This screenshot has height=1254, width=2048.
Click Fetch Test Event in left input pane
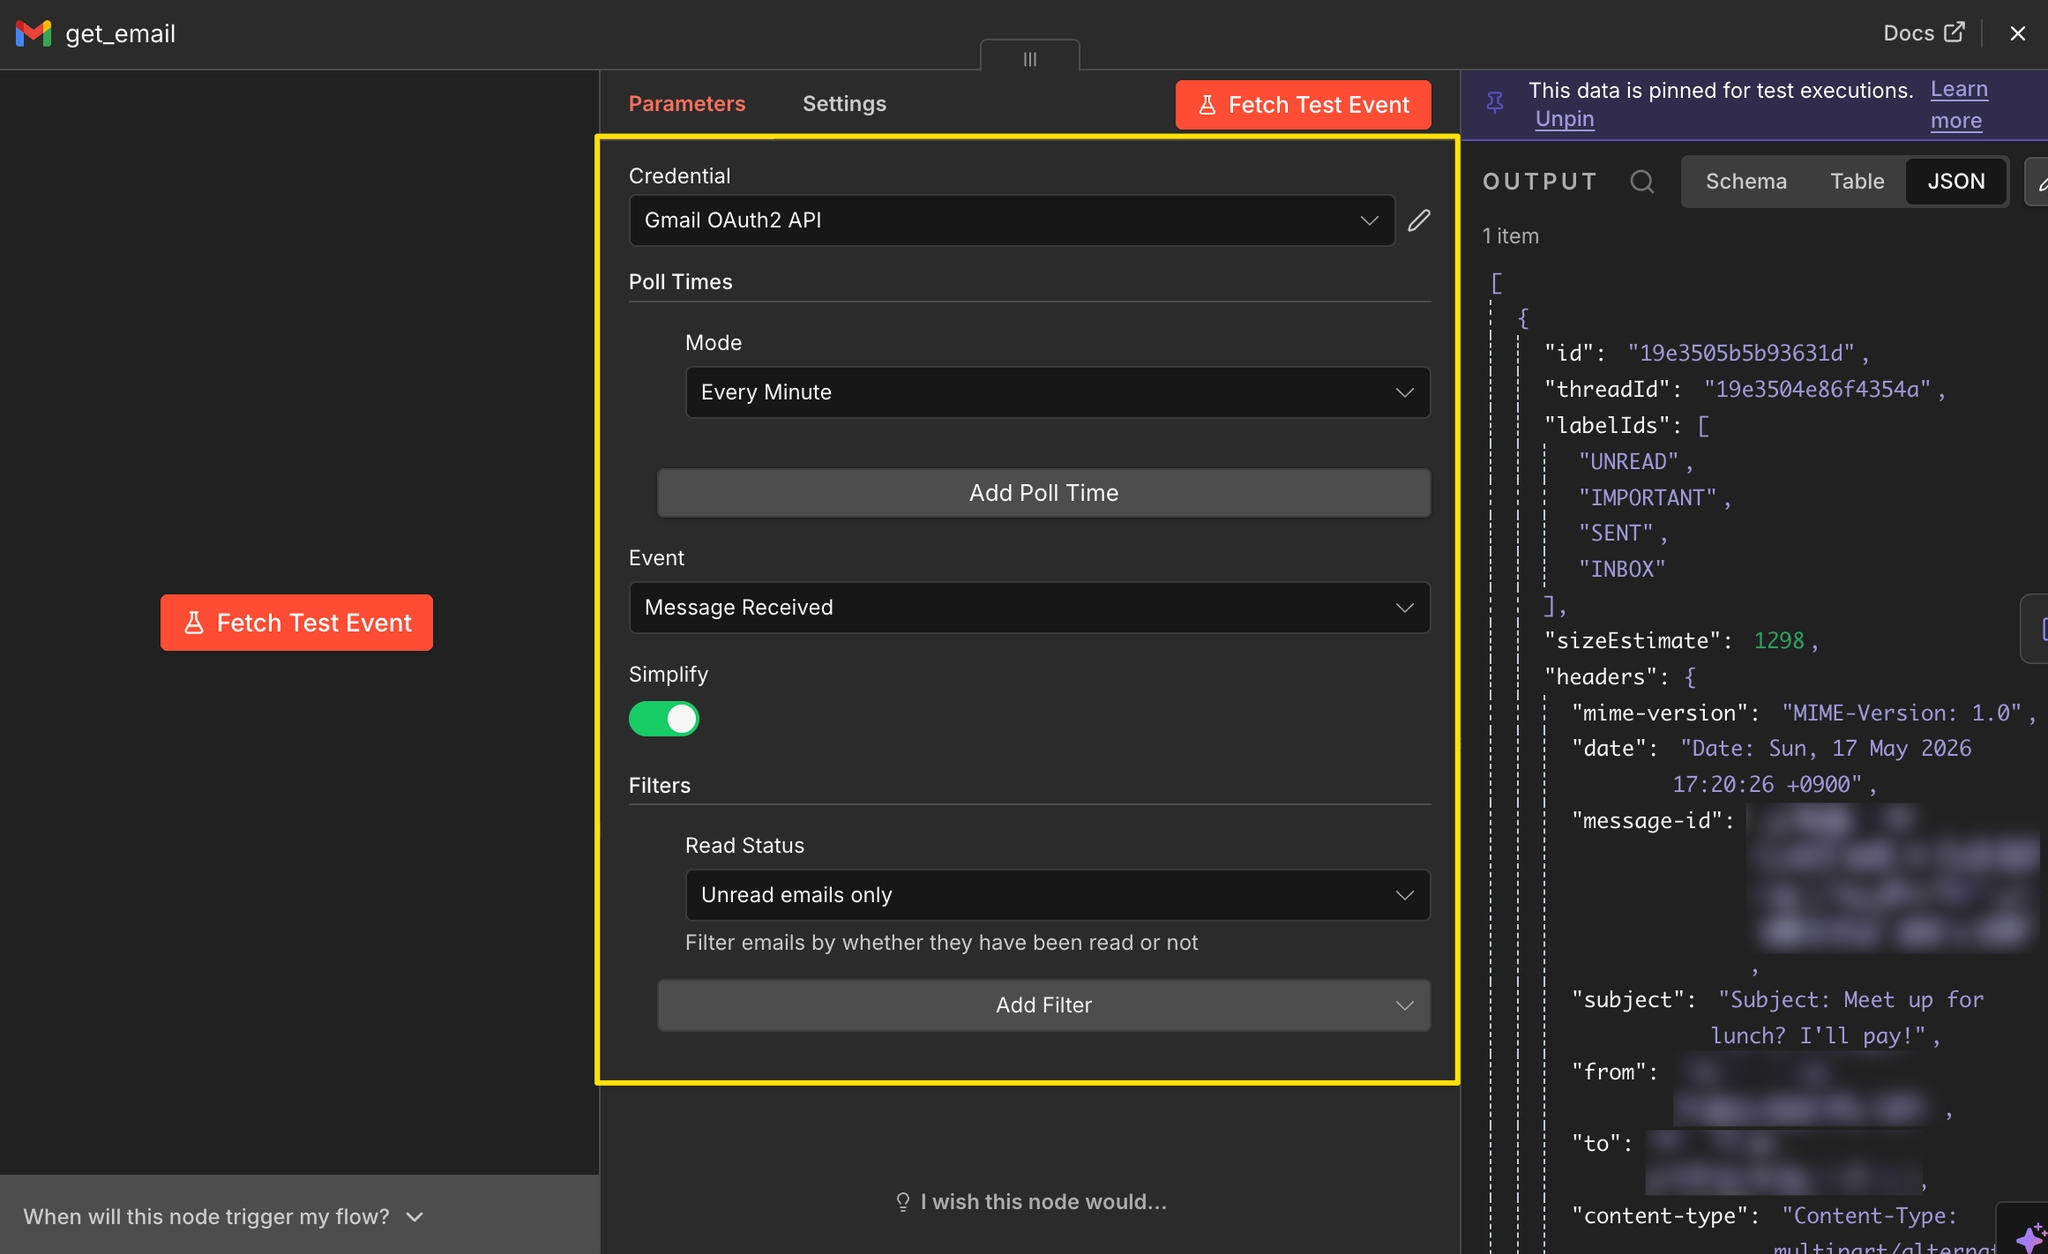click(297, 623)
